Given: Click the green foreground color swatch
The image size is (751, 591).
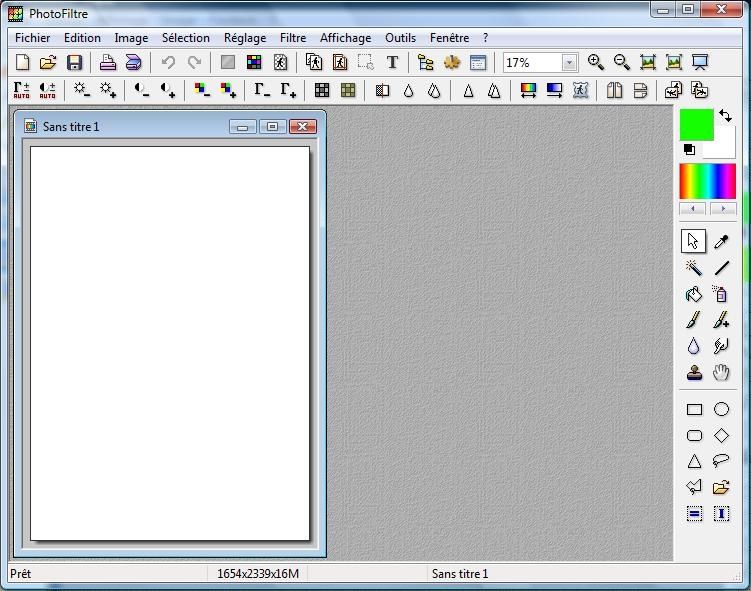Looking at the screenshot, I should [x=696, y=125].
